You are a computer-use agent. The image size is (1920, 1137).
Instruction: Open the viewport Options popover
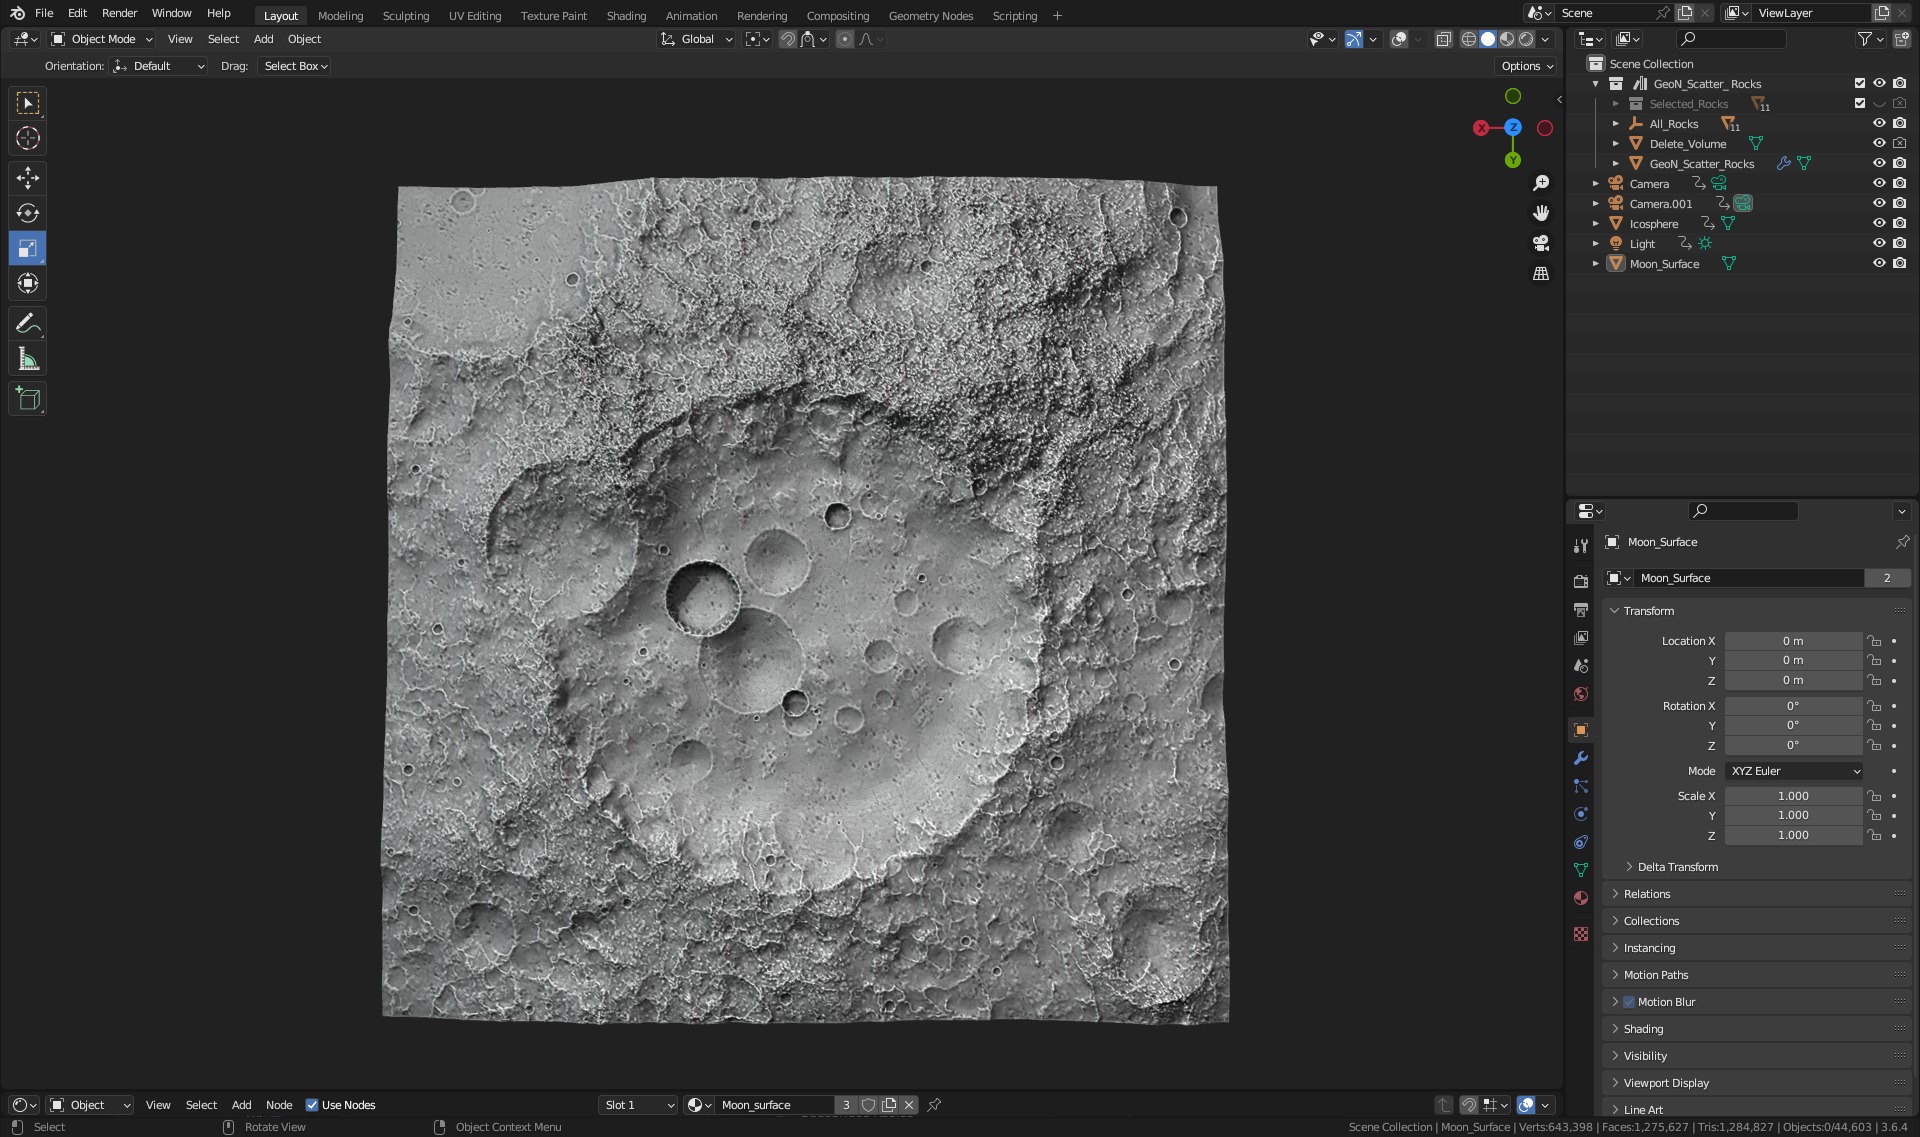[x=1527, y=66]
